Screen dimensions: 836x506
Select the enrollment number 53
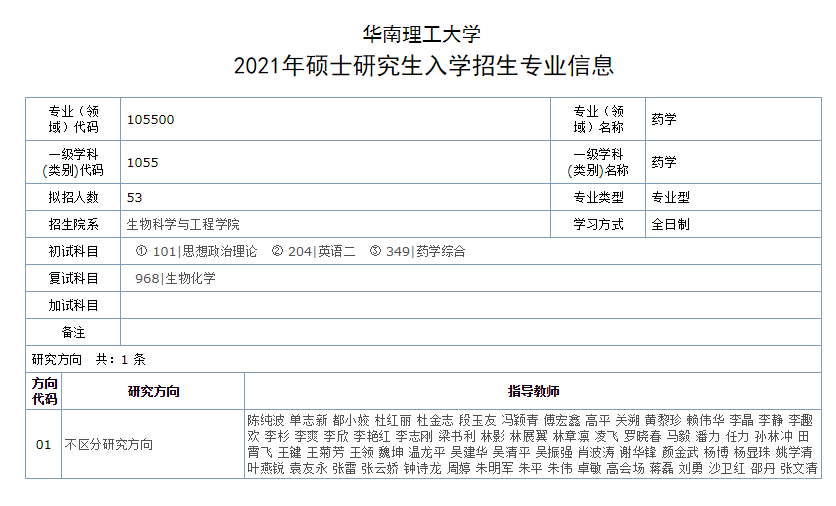[x=134, y=198]
